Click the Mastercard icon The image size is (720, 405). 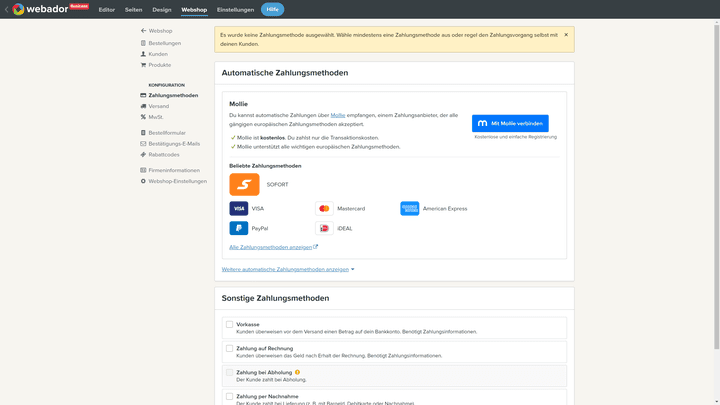tap(324, 208)
